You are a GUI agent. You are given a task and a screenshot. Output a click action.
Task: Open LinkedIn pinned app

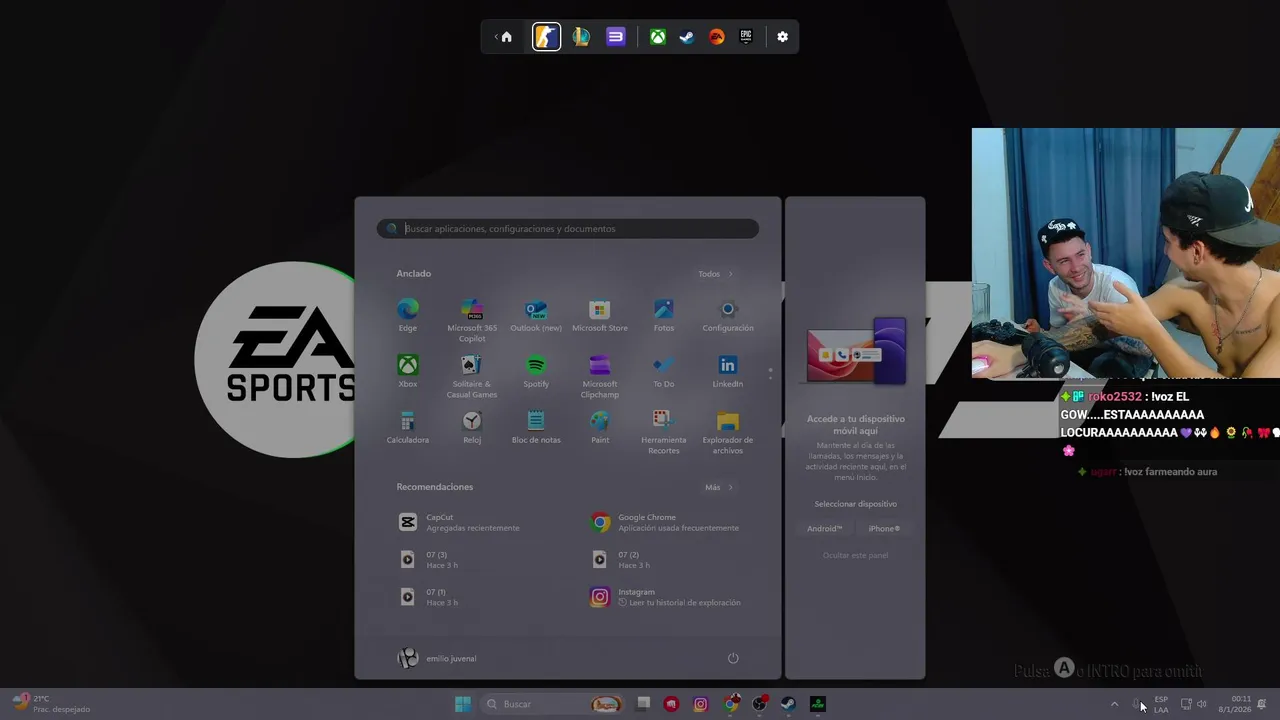coord(728,371)
